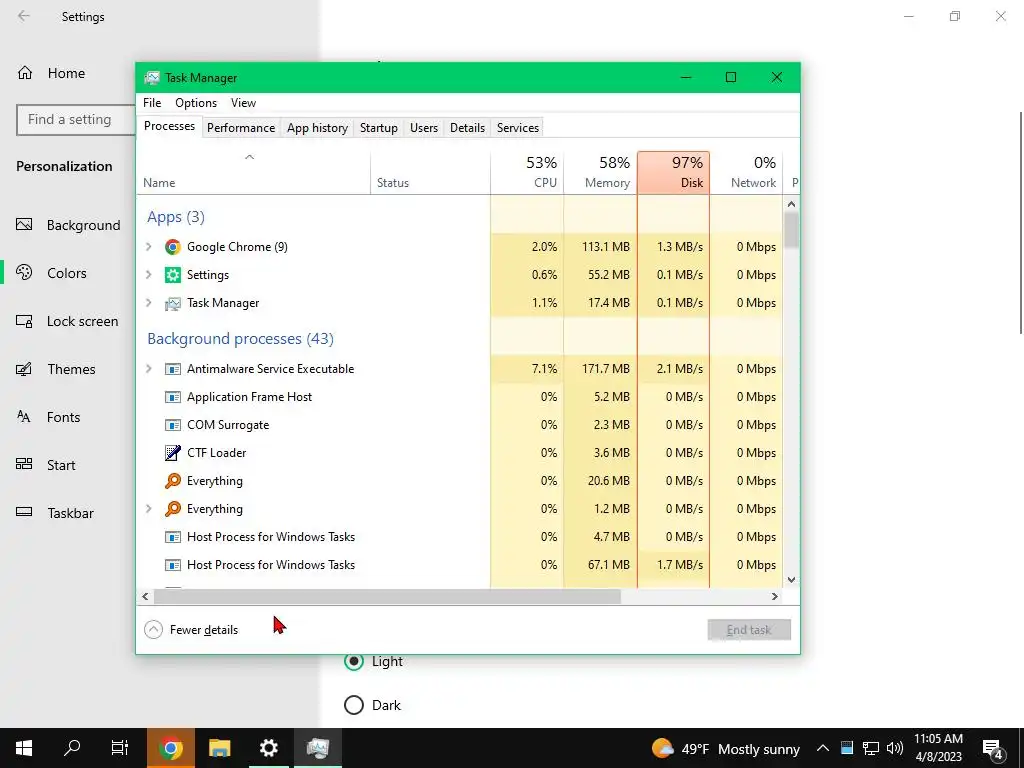Click the Everything 20.6 MB process icon
Viewport: 1024px width, 768px height.
(x=172, y=481)
